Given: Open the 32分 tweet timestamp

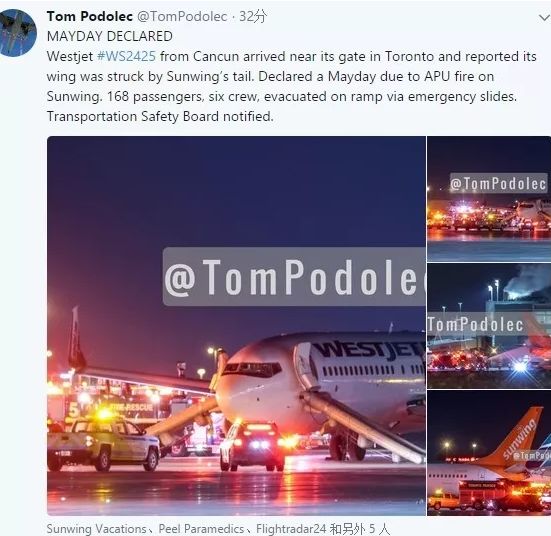Looking at the screenshot, I should pos(253,16).
